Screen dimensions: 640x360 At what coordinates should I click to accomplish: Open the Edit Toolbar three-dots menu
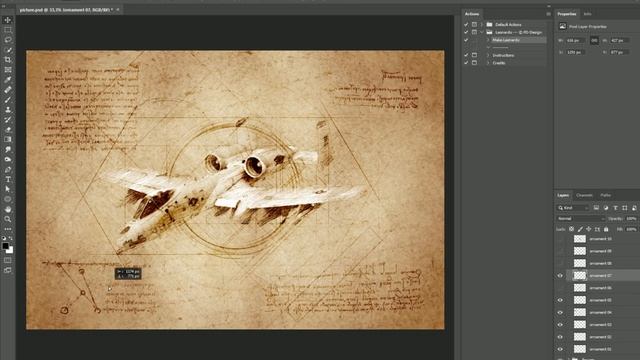[7, 229]
